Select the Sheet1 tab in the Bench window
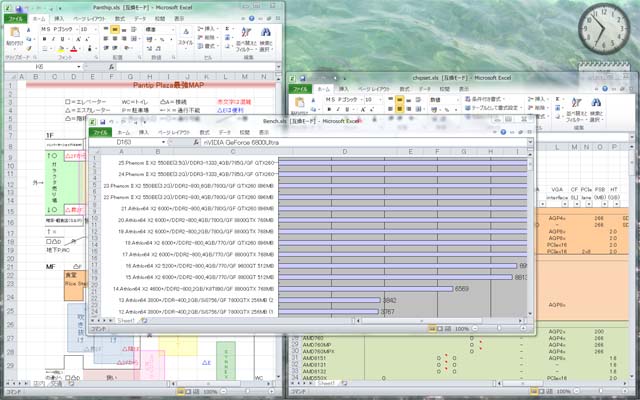This screenshot has width=640, height=400. click(x=126, y=321)
